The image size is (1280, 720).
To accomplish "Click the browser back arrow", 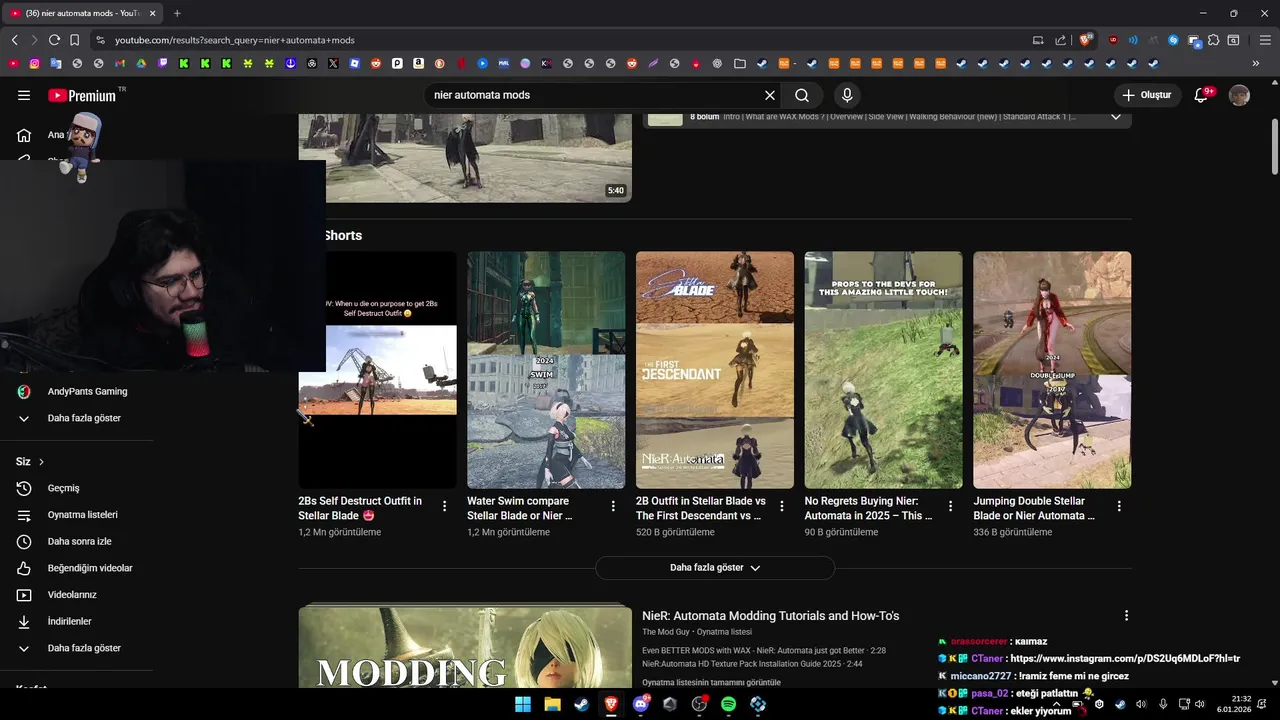I will [x=14, y=40].
